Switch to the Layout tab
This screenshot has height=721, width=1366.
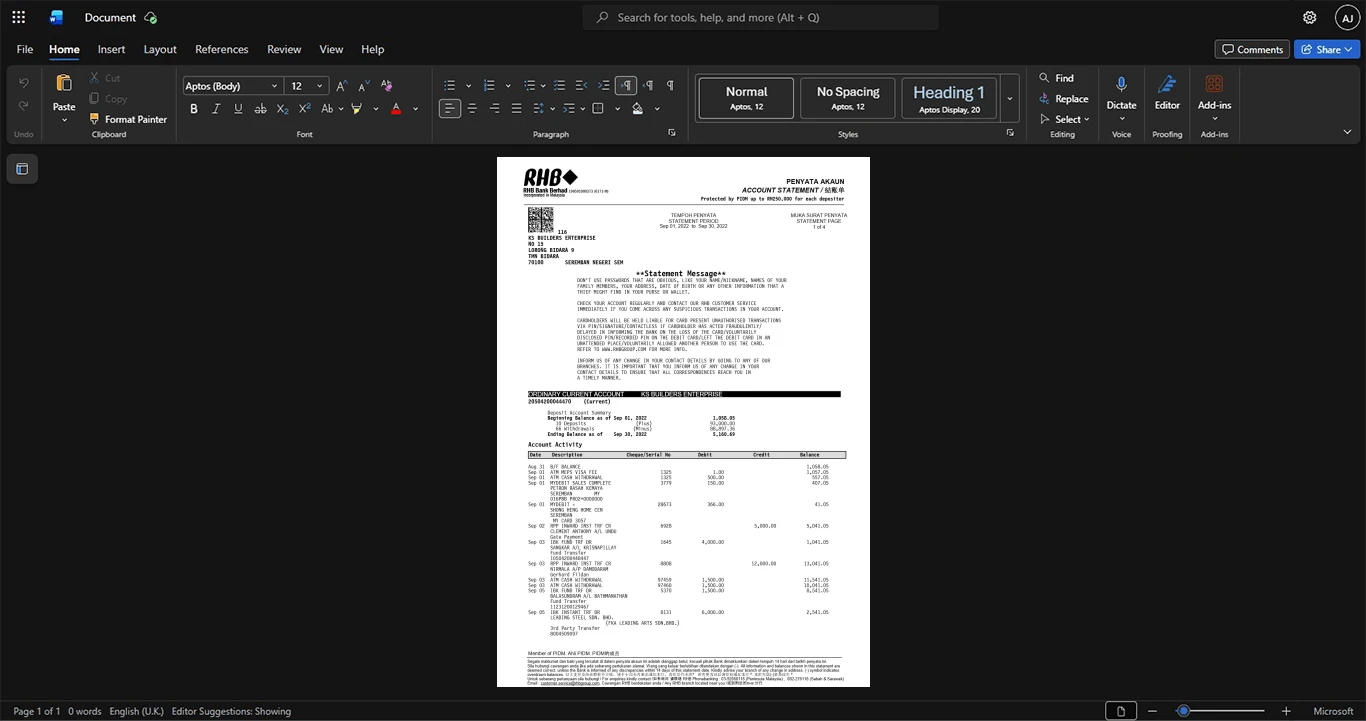point(160,49)
